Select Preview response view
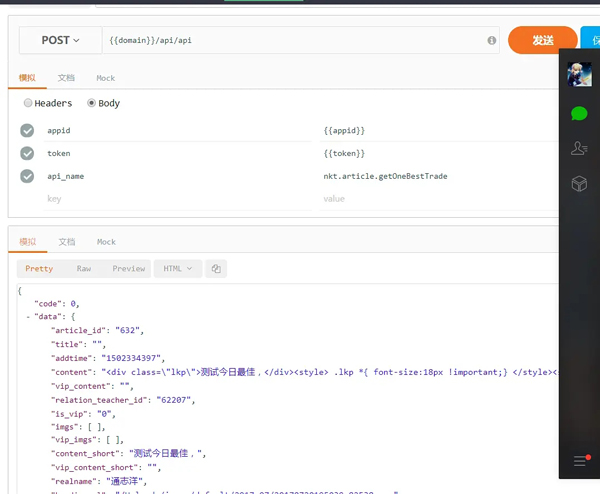The image size is (600, 494). tap(129, 269)
